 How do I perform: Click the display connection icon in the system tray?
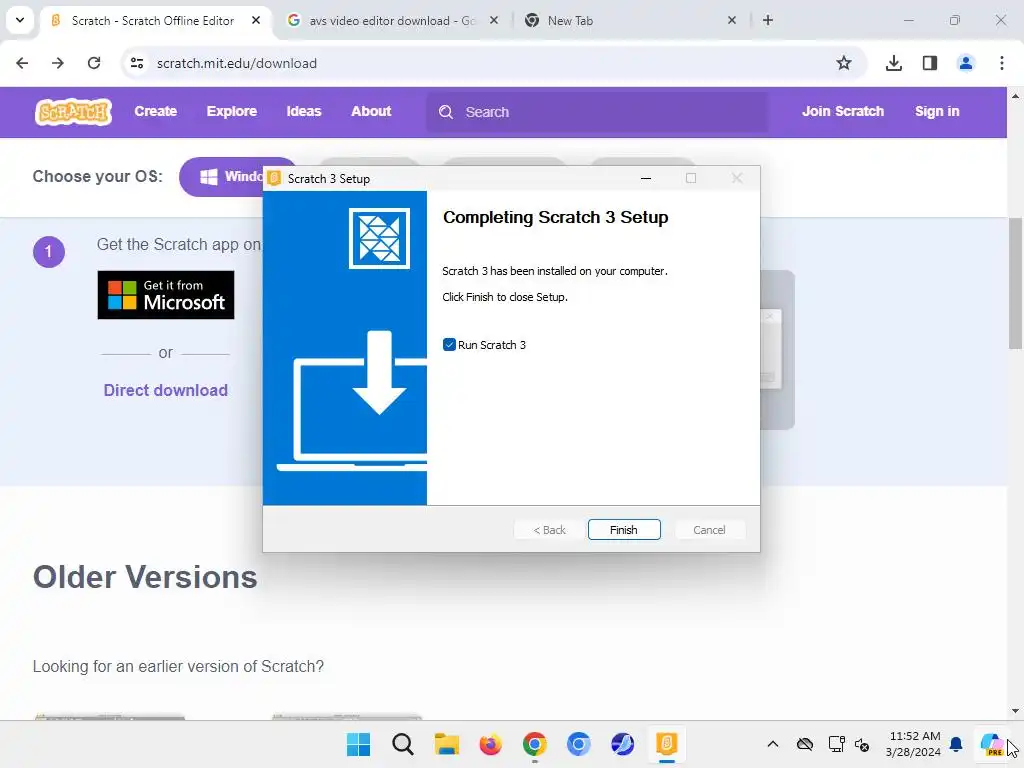pyautogui.click(x=837, y=744)
